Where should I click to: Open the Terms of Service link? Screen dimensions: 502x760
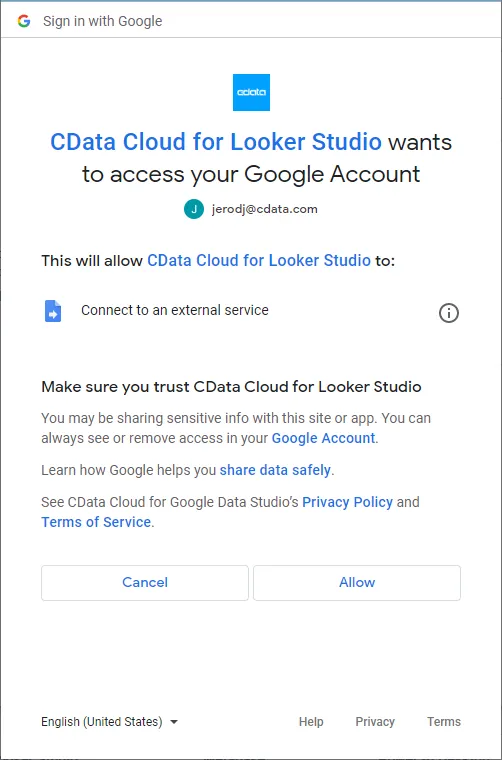pos(96,522)
